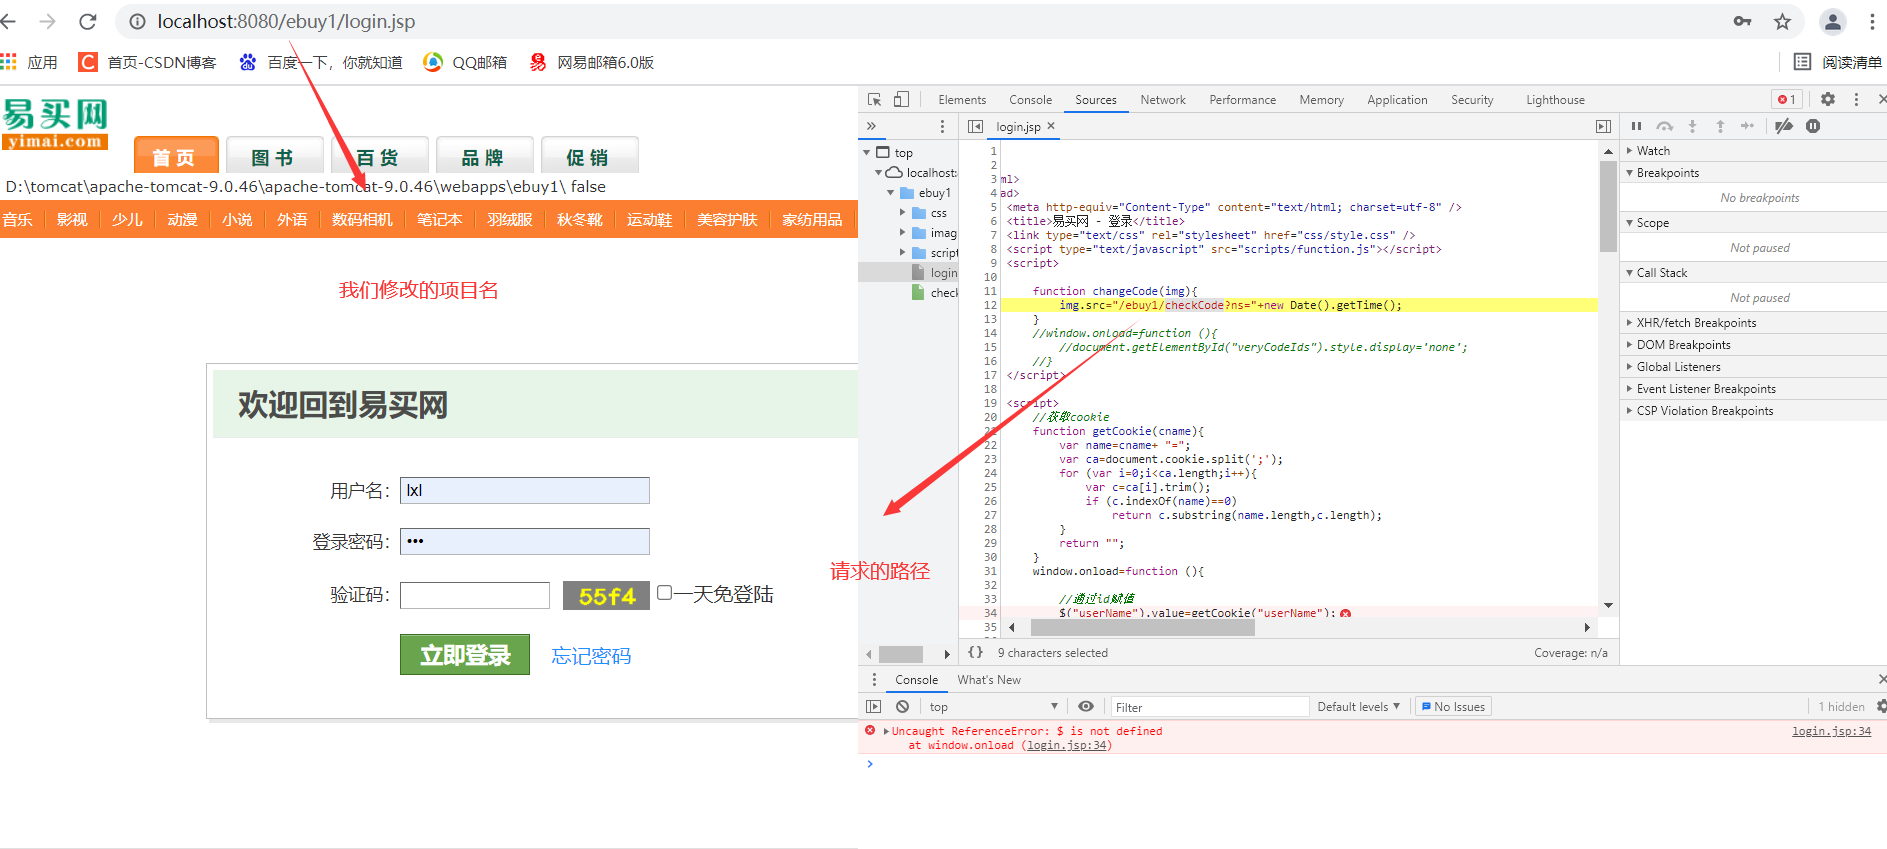1887x849 pixels.
Task: Click the 立即登录 login button
Action: click(465, 655)
